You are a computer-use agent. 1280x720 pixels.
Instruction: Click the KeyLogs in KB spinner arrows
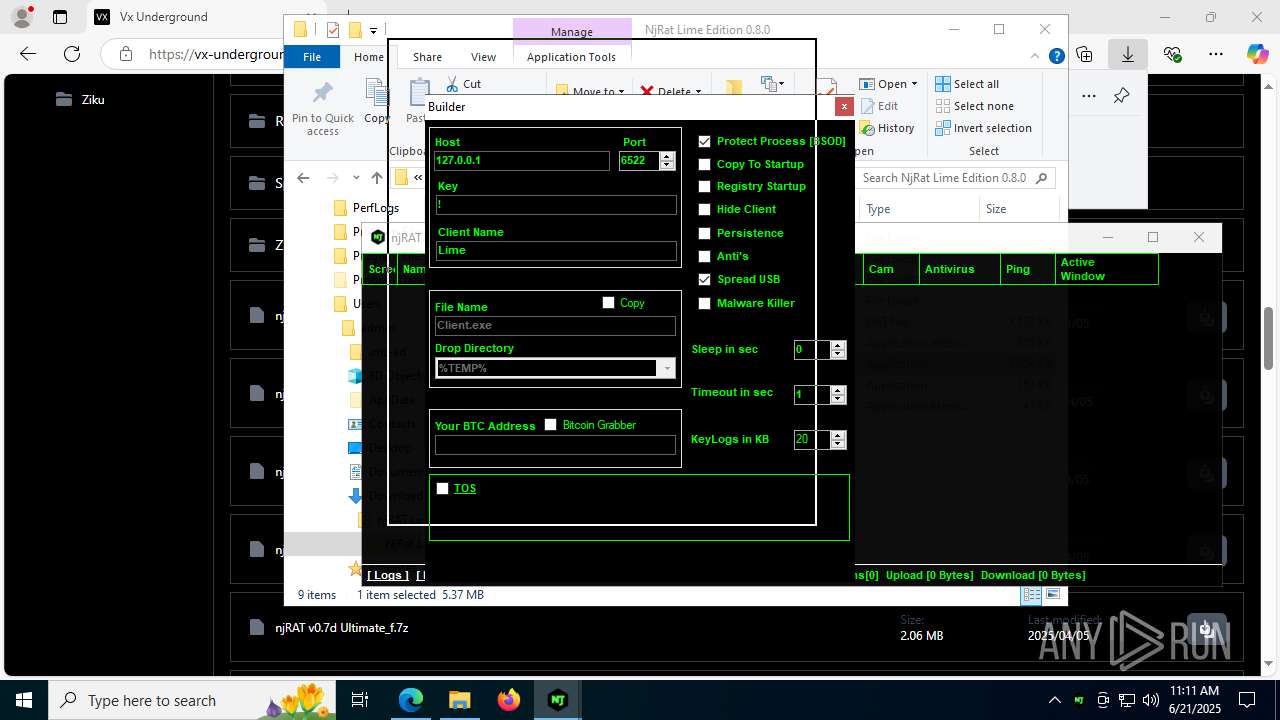point(838,439)
